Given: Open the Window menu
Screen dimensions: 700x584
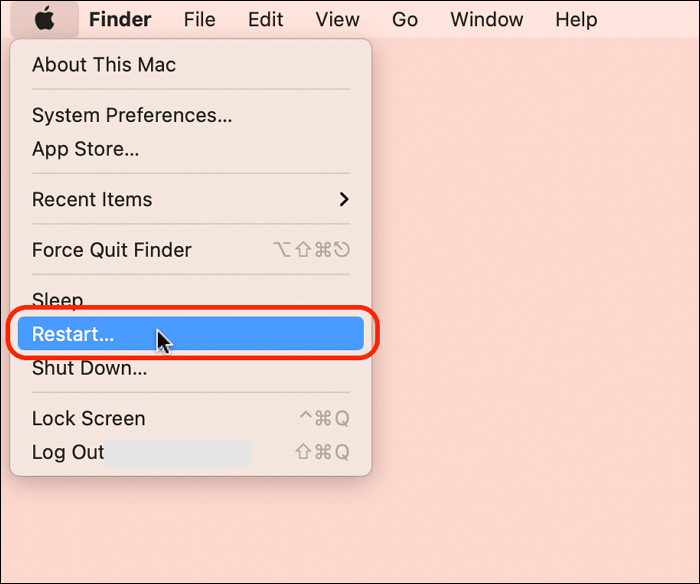Looking at the screenshot, I should [486, 19].
